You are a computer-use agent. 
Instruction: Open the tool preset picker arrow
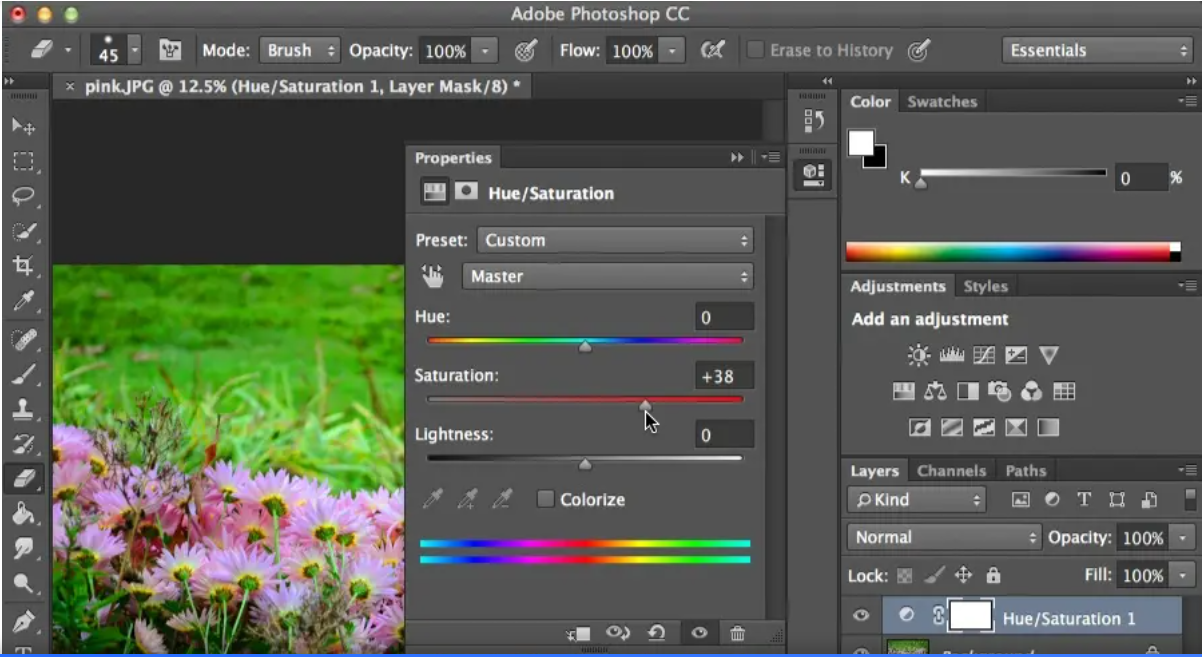tap(68, 50)
